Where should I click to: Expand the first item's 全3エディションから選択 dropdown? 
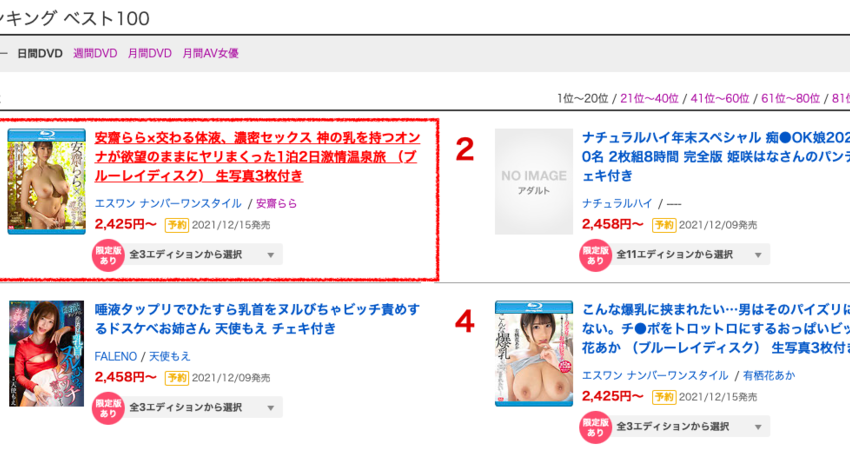204,255
